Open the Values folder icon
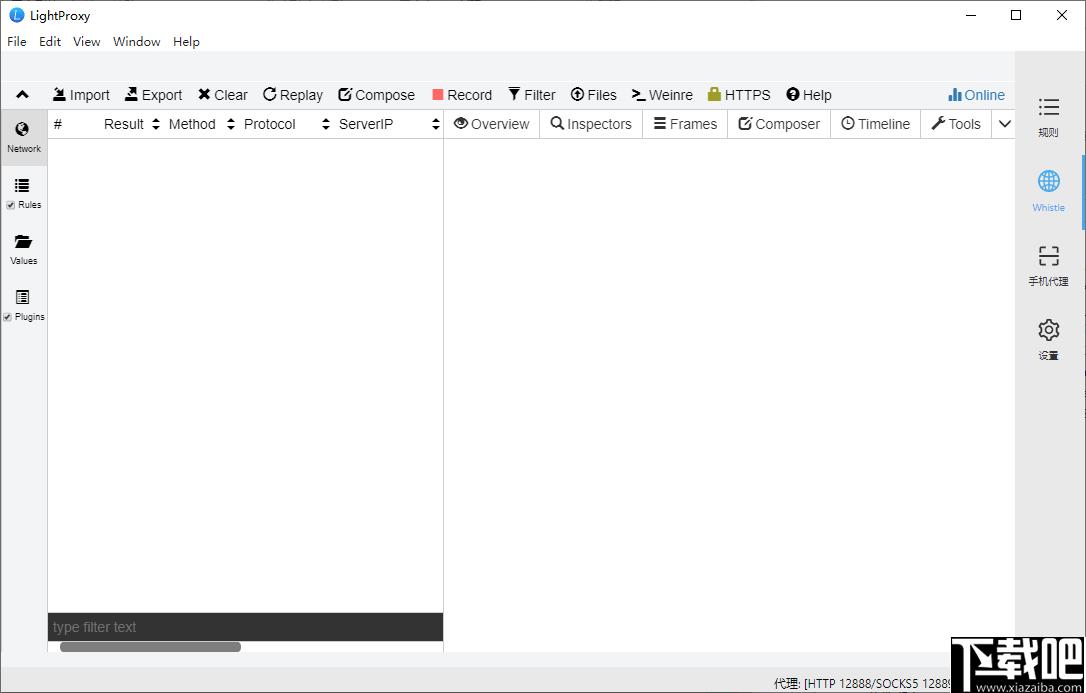 [23, 242]
